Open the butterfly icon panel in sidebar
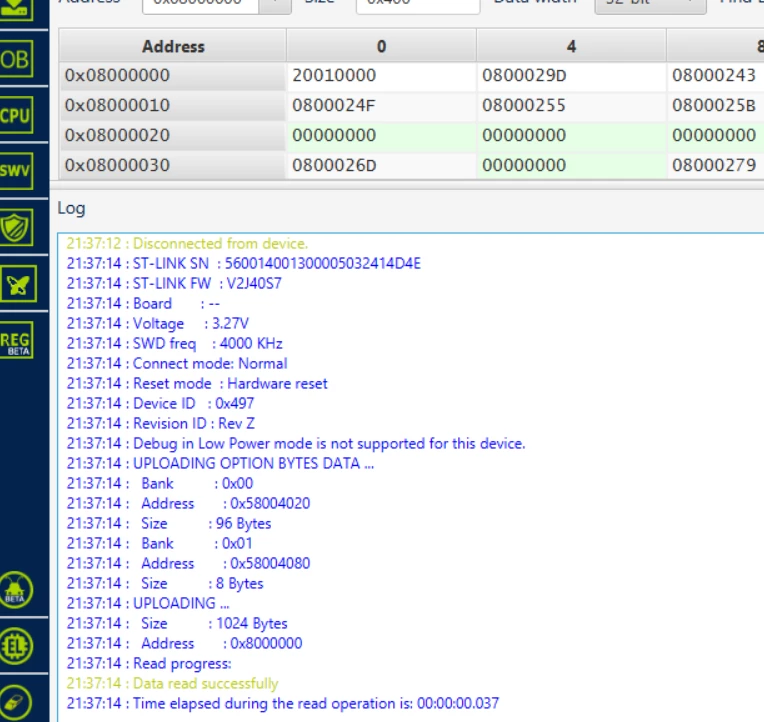This screenshot has width=764, height=722. tap(18, 284)
